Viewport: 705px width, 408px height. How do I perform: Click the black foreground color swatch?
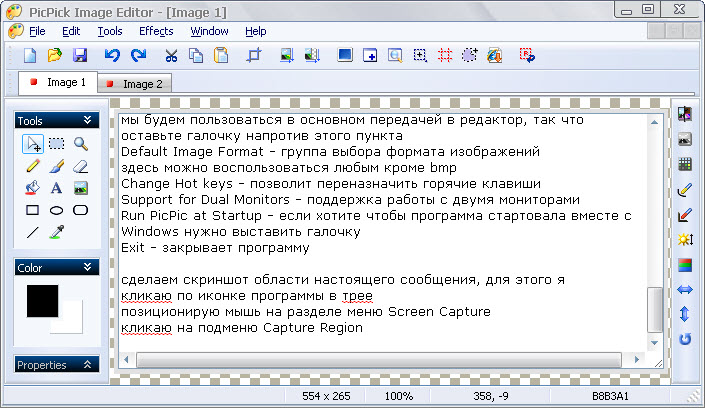(42, 301)
